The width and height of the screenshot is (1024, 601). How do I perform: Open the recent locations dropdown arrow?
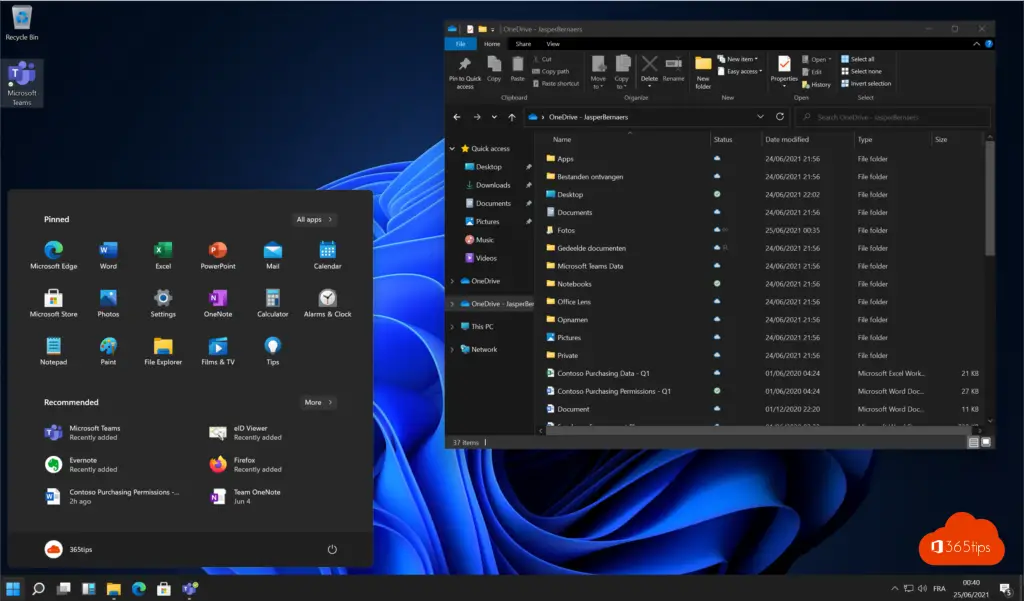point(494,117)
